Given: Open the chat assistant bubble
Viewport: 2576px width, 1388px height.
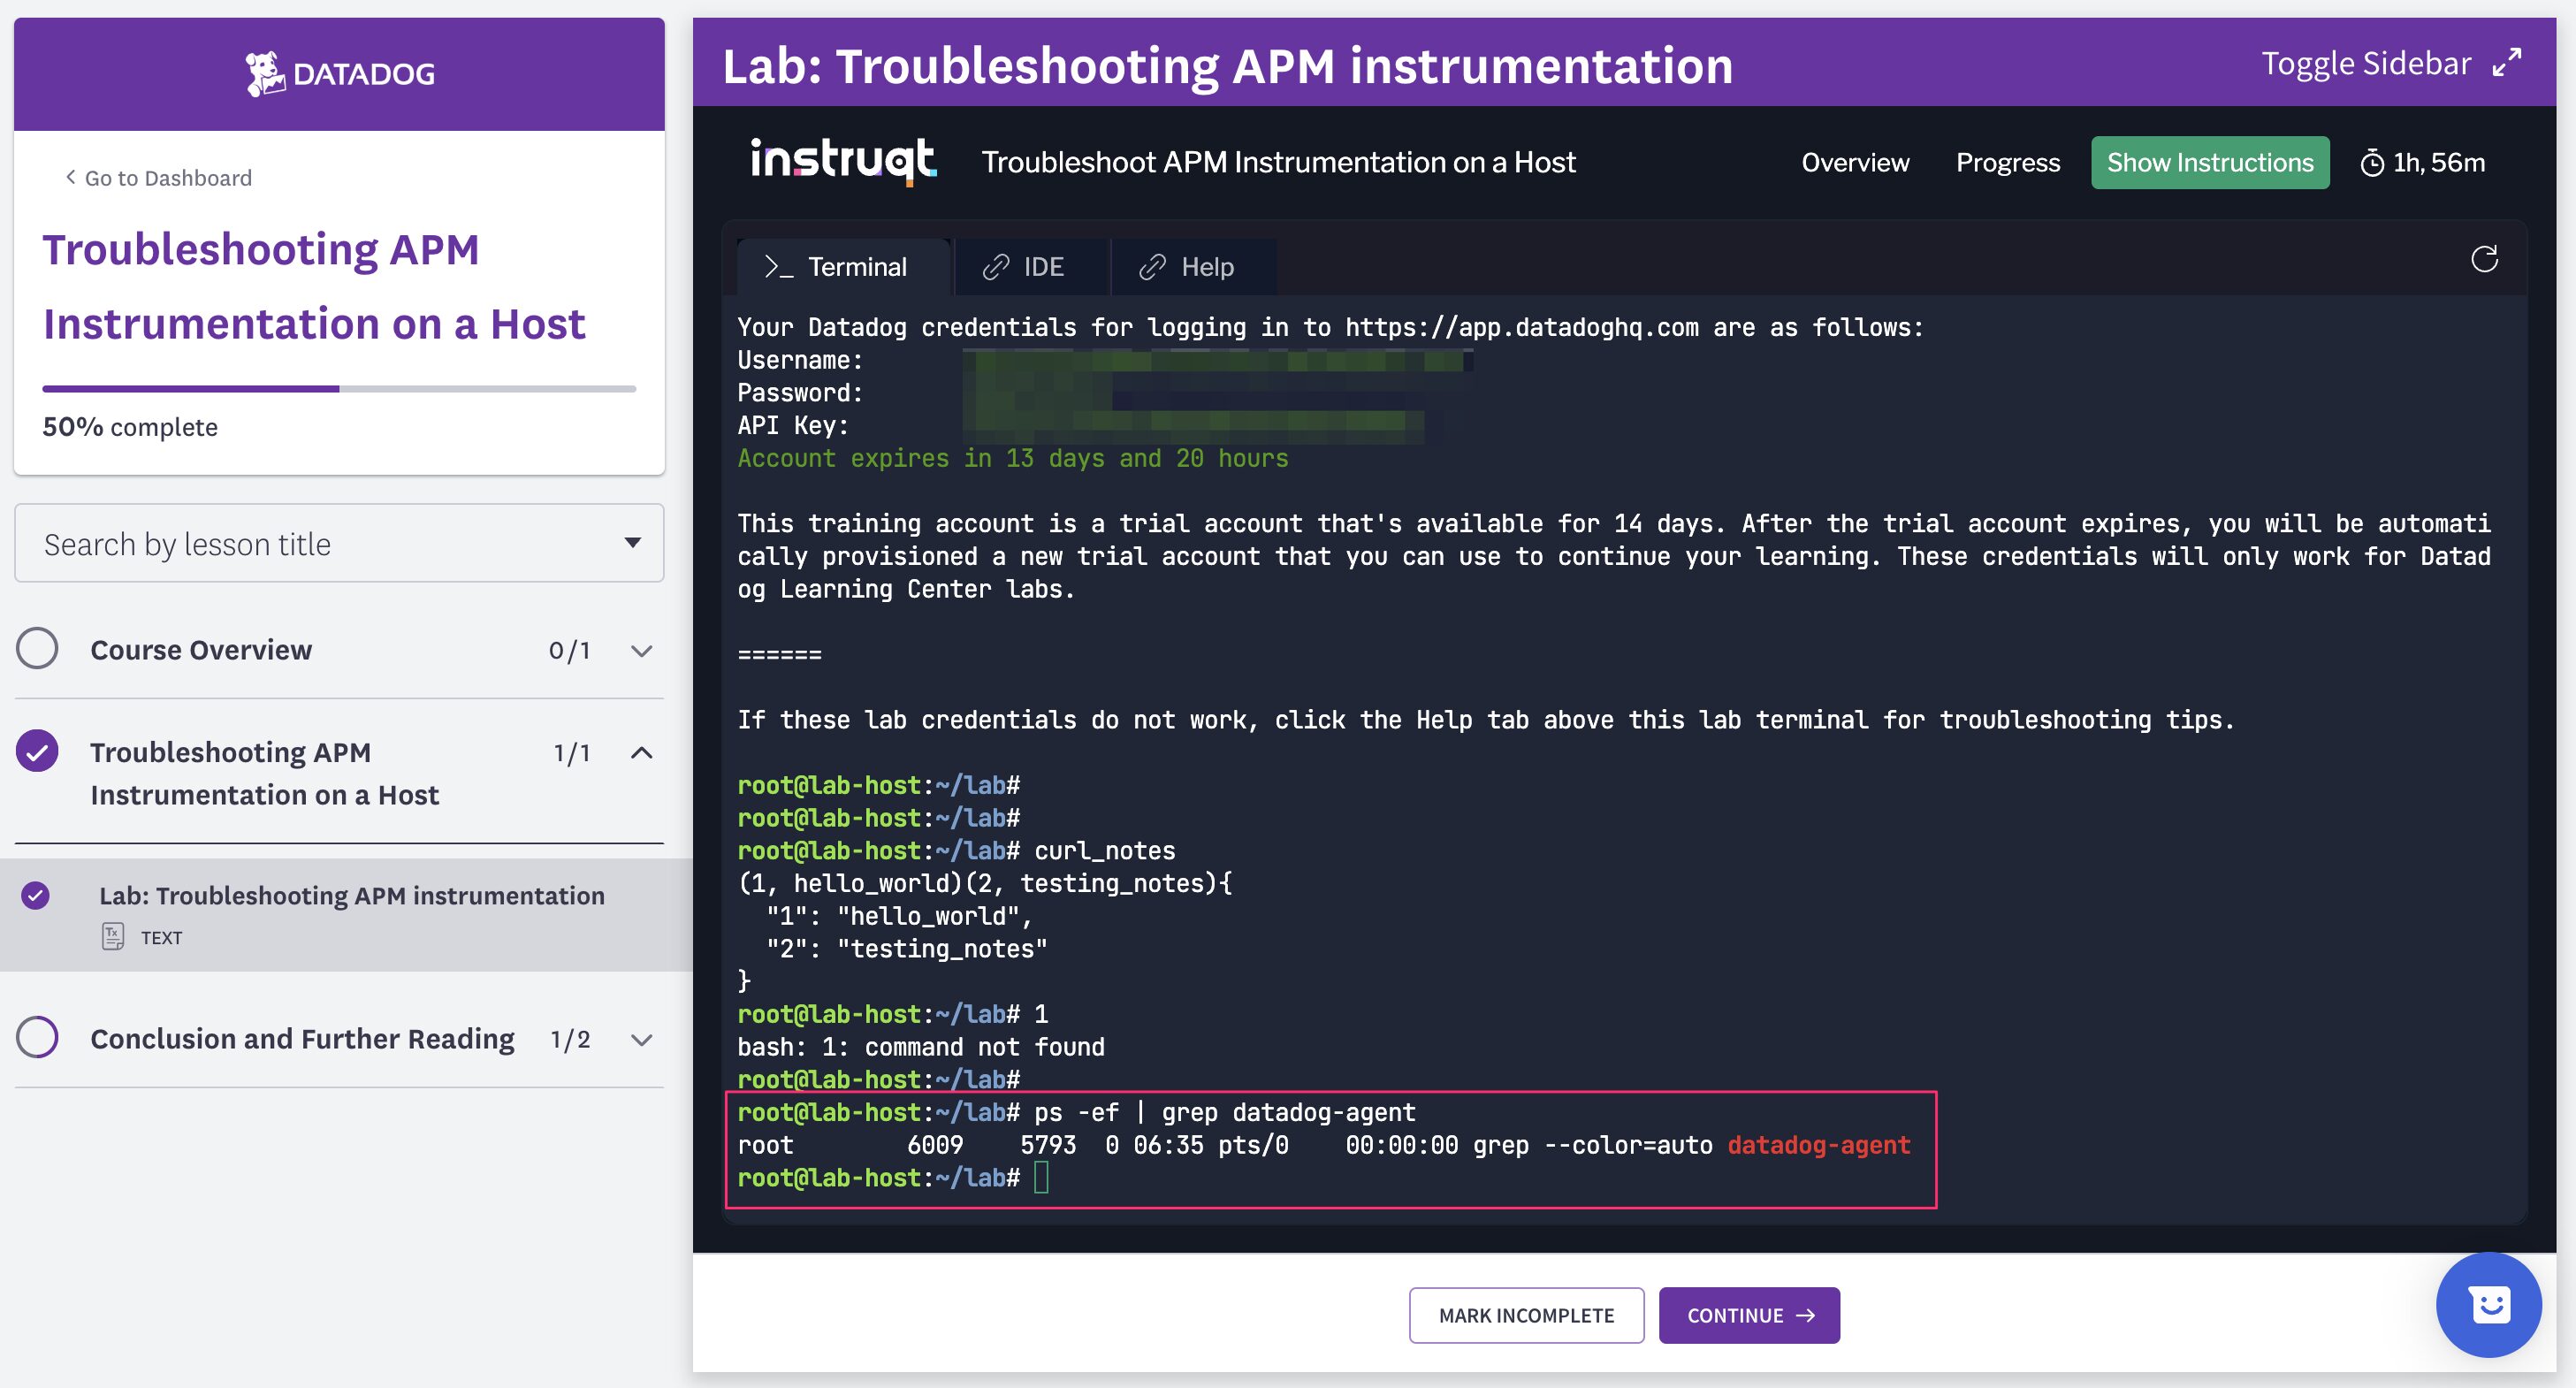Looking at the screenshot, I should pyautogui.click(x=2488, y=1304).
